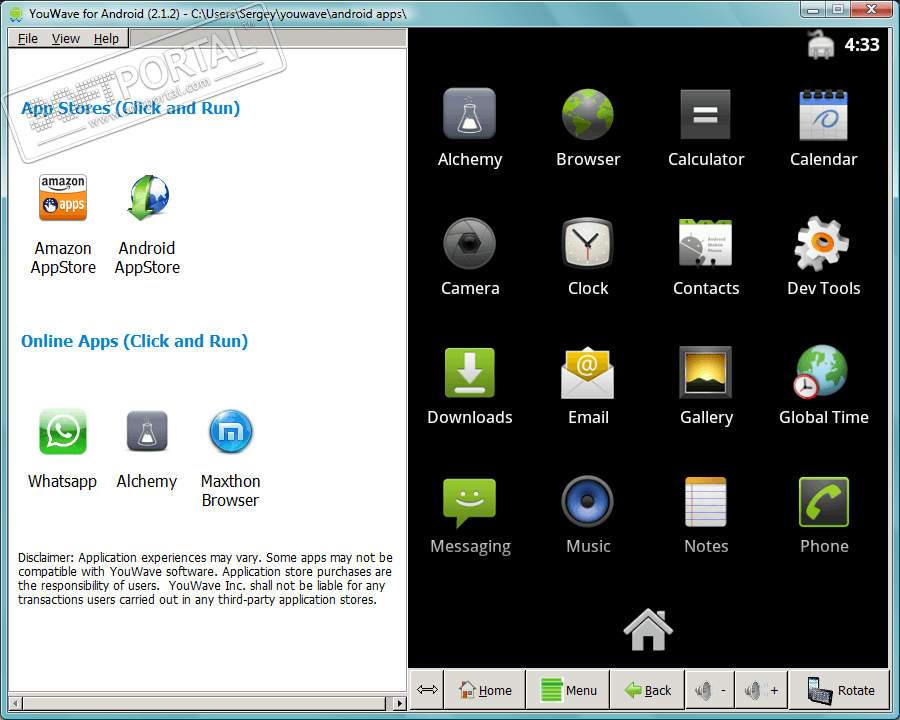Open the Contacts app
The width and height of the screenshot is (900, 720).
[705, 243]
